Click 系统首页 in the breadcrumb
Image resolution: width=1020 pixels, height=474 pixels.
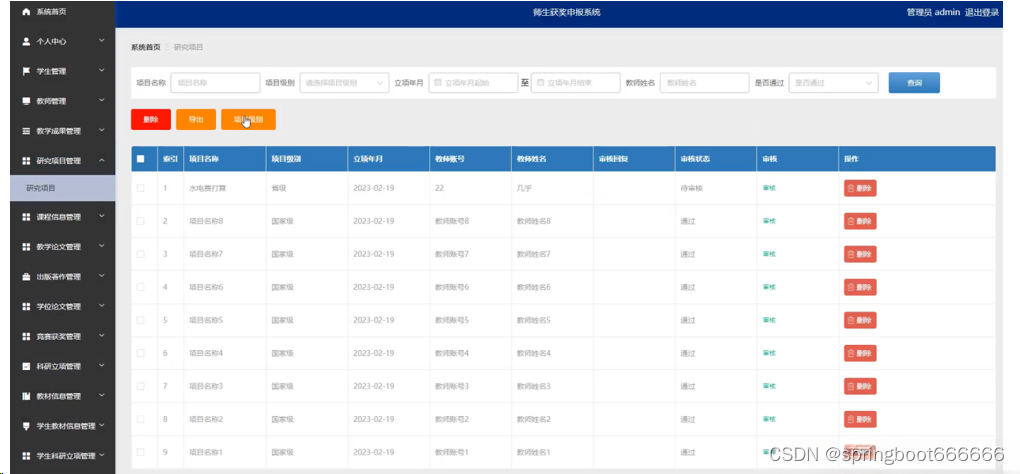145,47
